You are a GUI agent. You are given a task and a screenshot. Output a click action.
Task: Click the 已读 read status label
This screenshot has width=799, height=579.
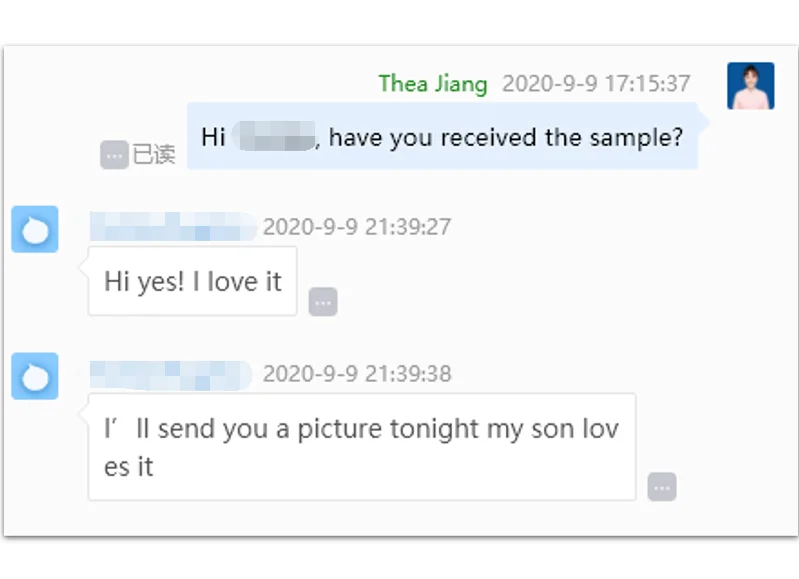click(154, 155)
